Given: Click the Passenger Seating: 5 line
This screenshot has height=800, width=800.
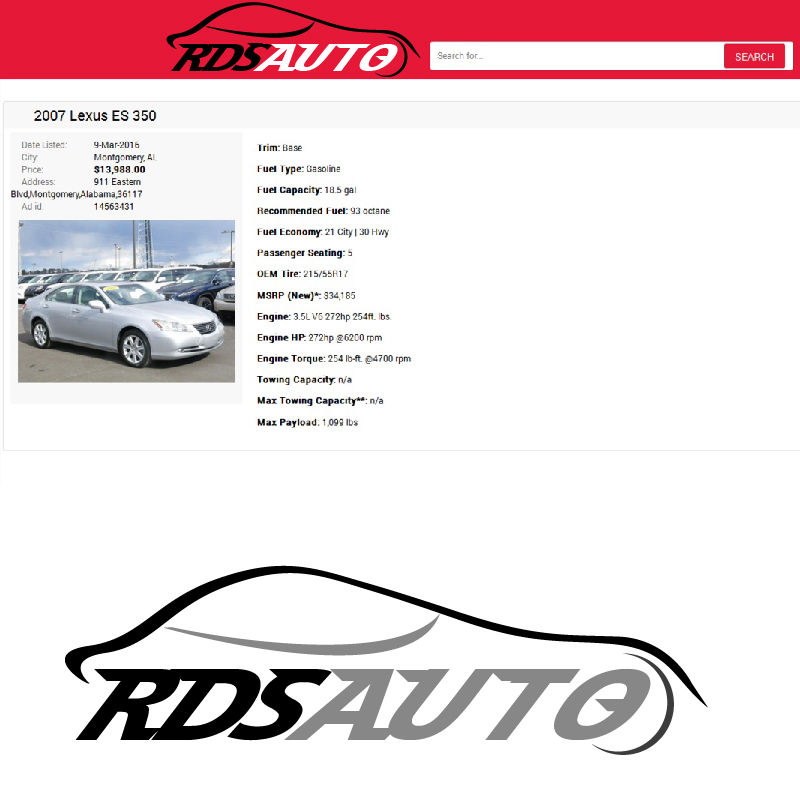Looking at the screenshot, I should [x=305, y=253].
